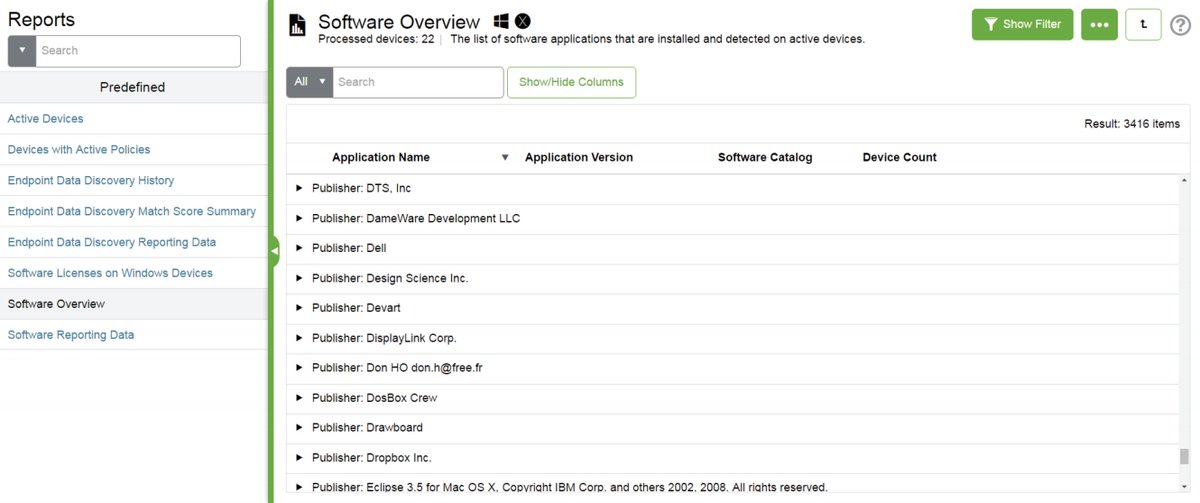This screenshot has height=503, width=1200.
Task: Open the Application Name column sort arrow
Action: click(x=505, y=158)
